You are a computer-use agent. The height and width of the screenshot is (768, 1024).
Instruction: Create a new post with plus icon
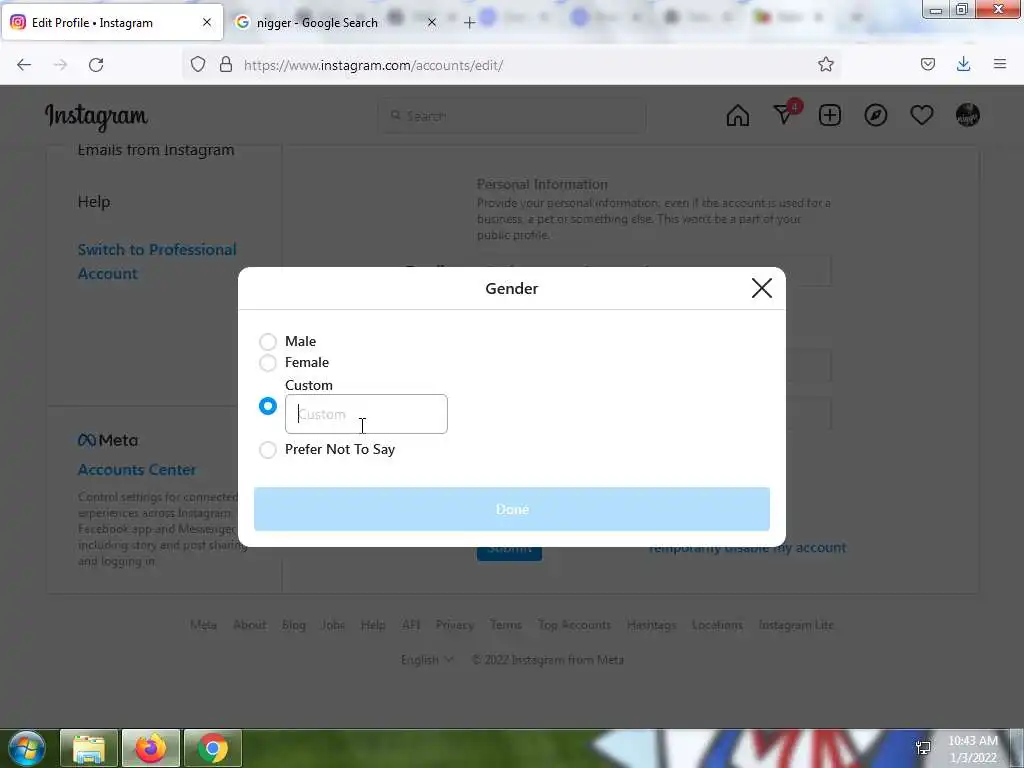click(830, 116)
